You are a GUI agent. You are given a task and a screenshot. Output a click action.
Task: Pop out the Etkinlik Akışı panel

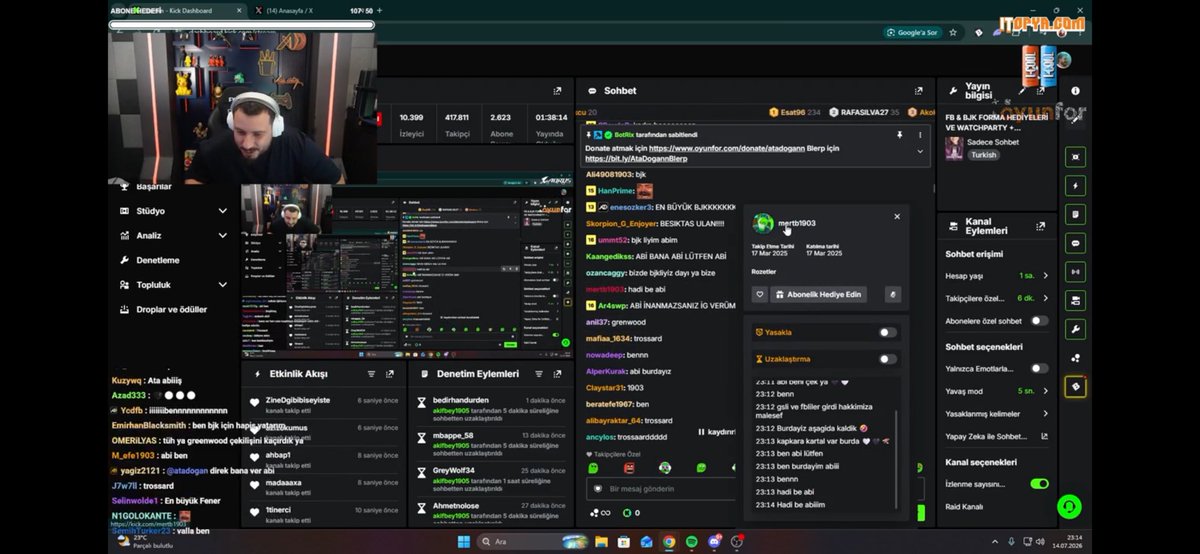click(390, 374)
